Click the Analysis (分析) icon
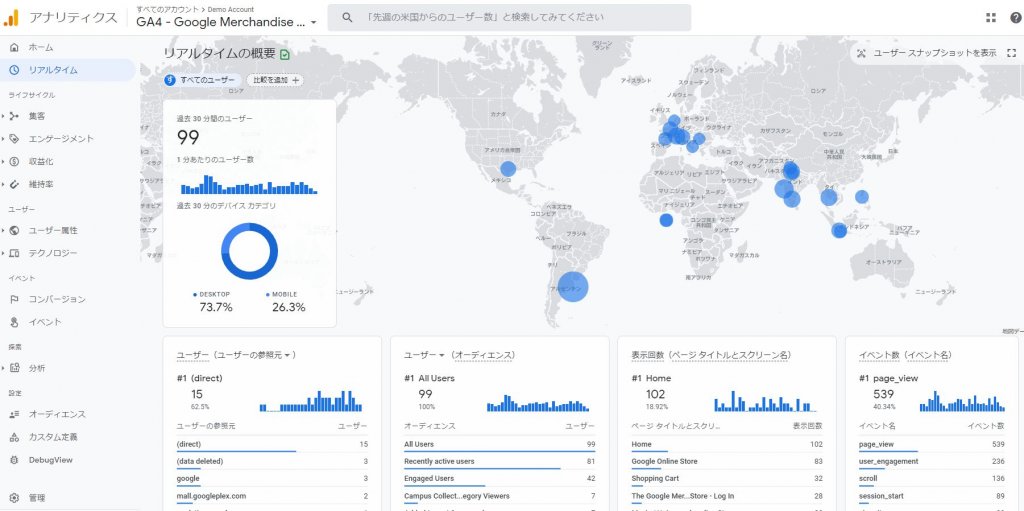This screenshot has height=511, width=1024. point(14,368)
